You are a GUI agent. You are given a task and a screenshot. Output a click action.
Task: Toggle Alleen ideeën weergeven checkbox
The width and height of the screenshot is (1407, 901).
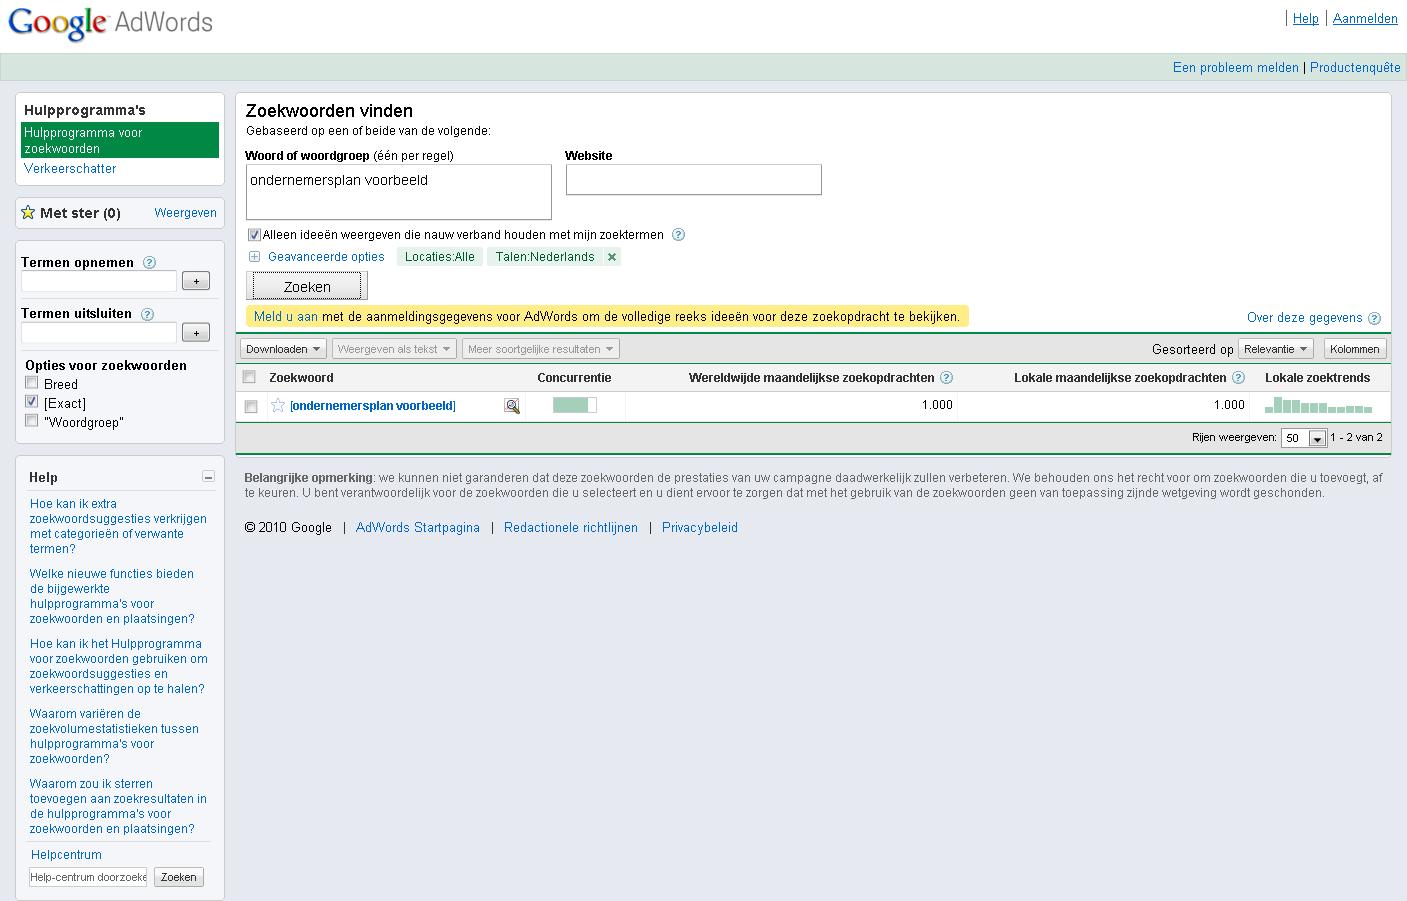click(x=254, y=235)
